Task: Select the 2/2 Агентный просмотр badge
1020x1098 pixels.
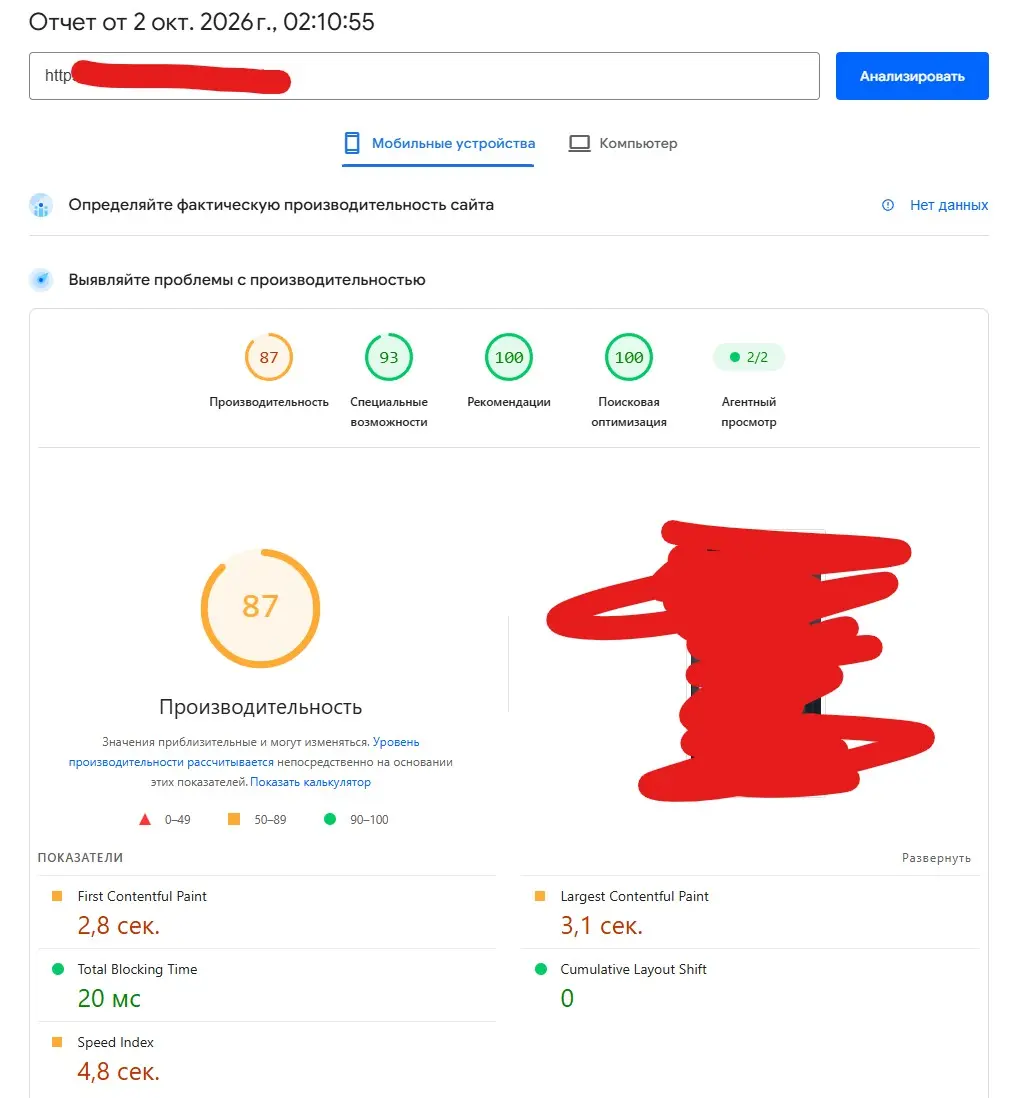Action: (x=748, y=357)
